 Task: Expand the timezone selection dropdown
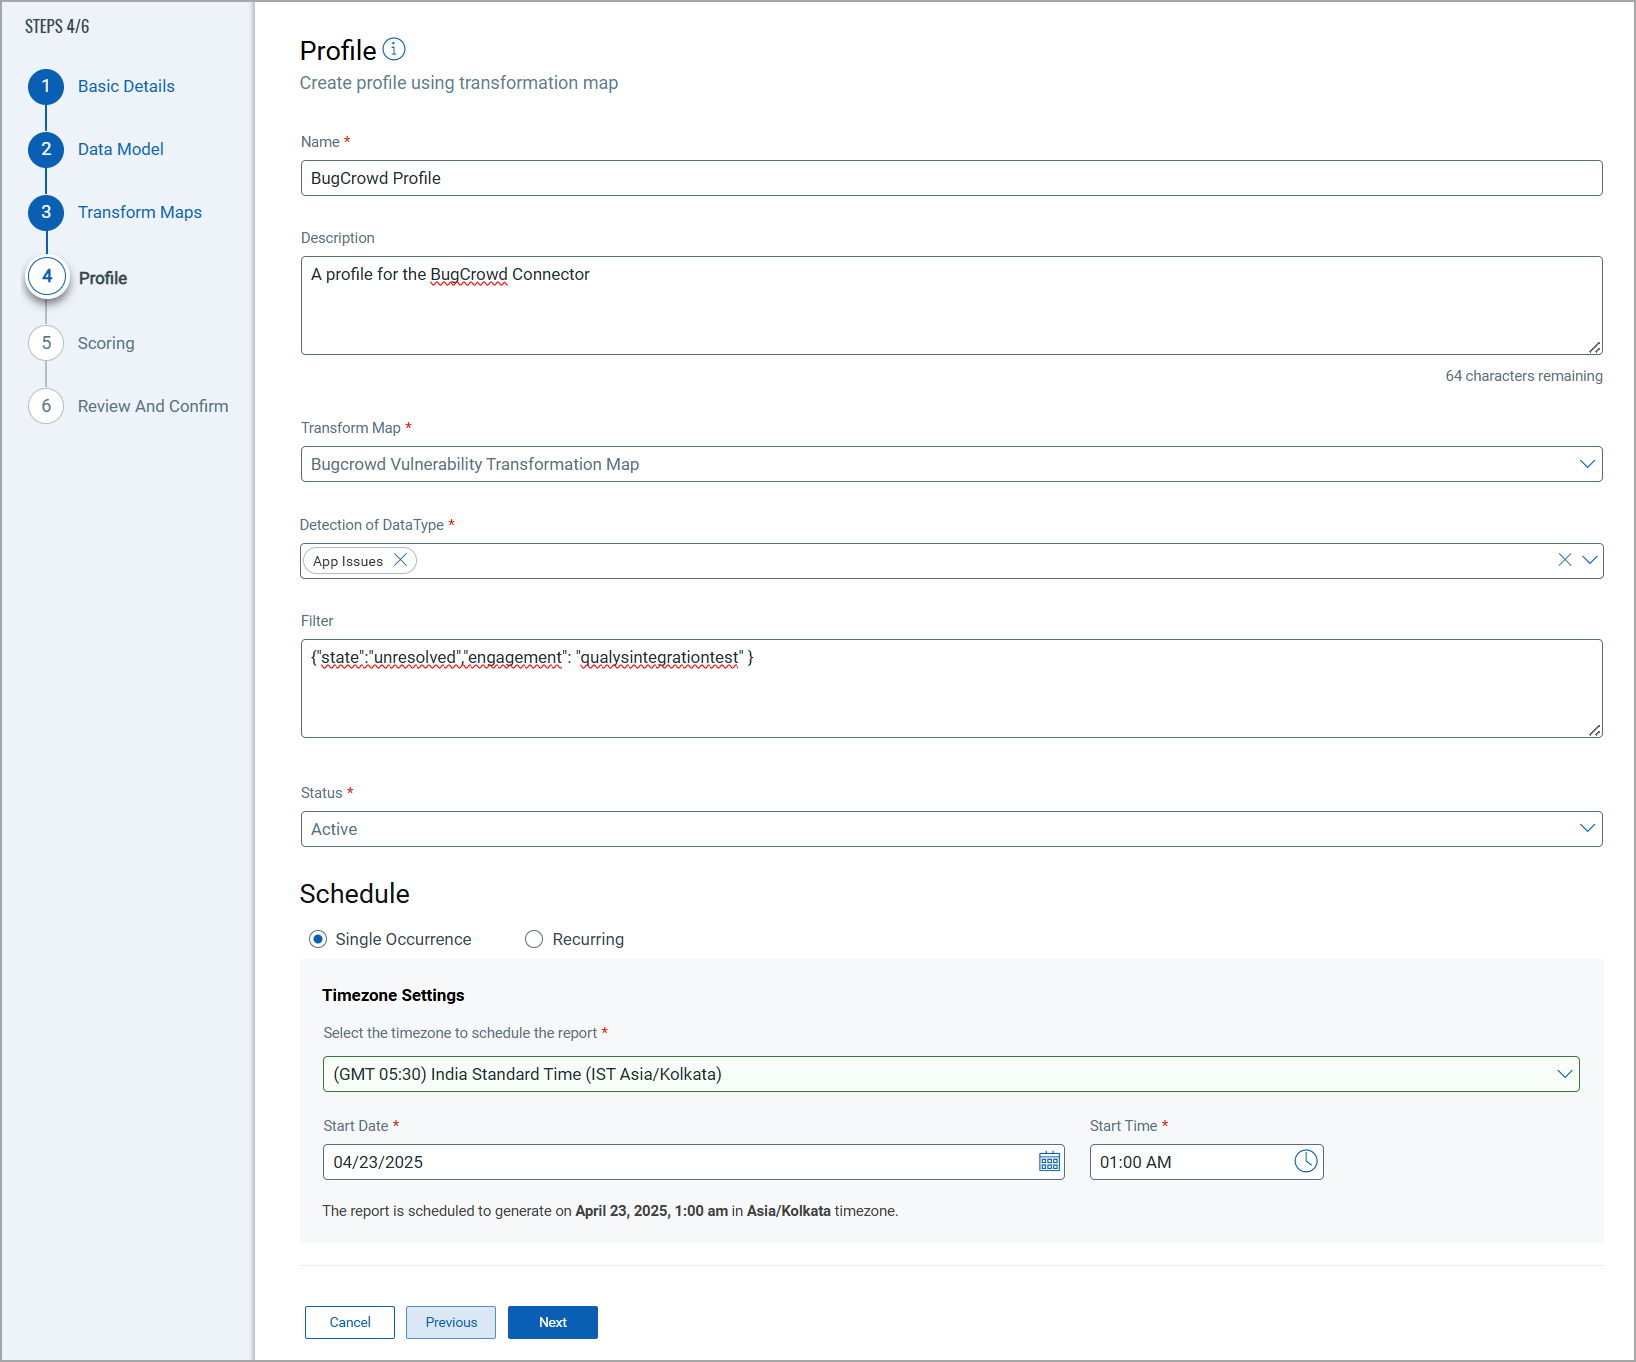click(x=1564, y=1074)
